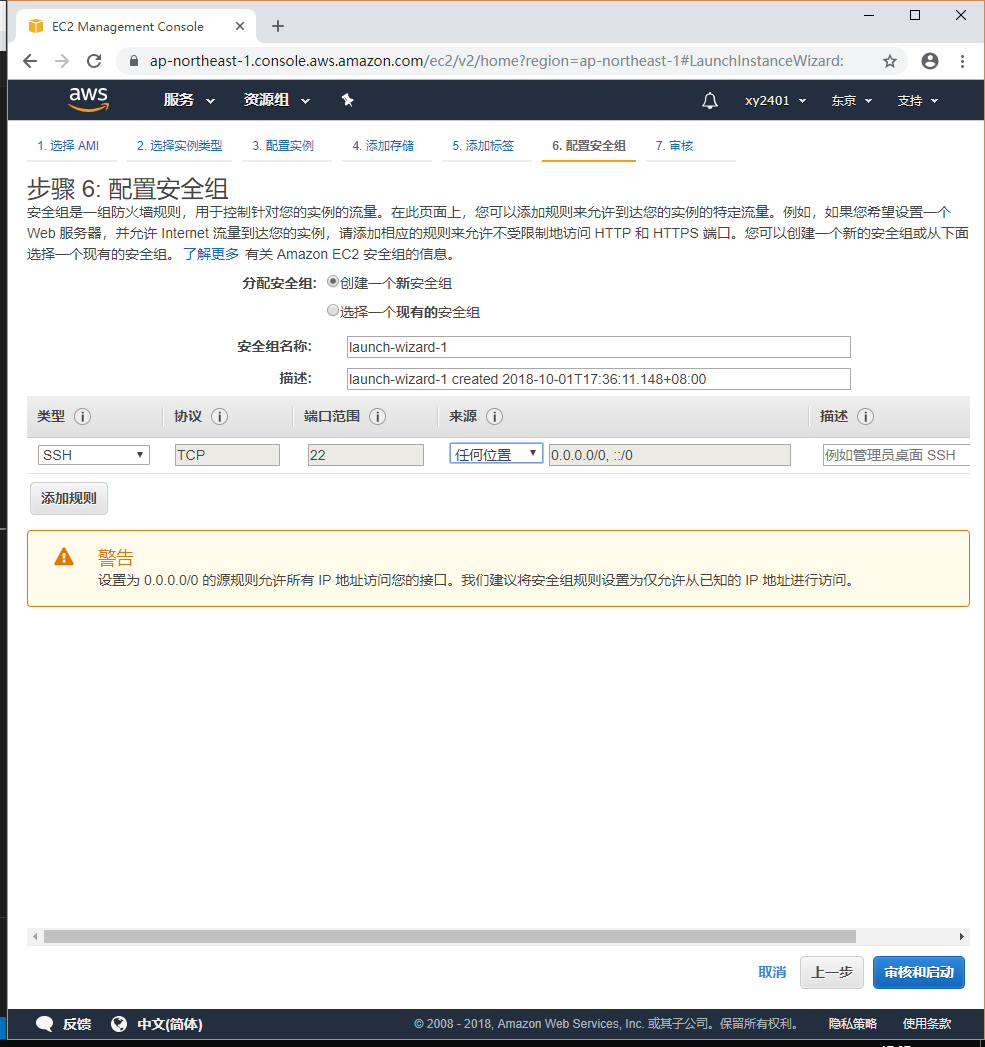The image size is (985, 1047).
Task: Click the 中文(简体) language selector
Action: [170, 1024]
